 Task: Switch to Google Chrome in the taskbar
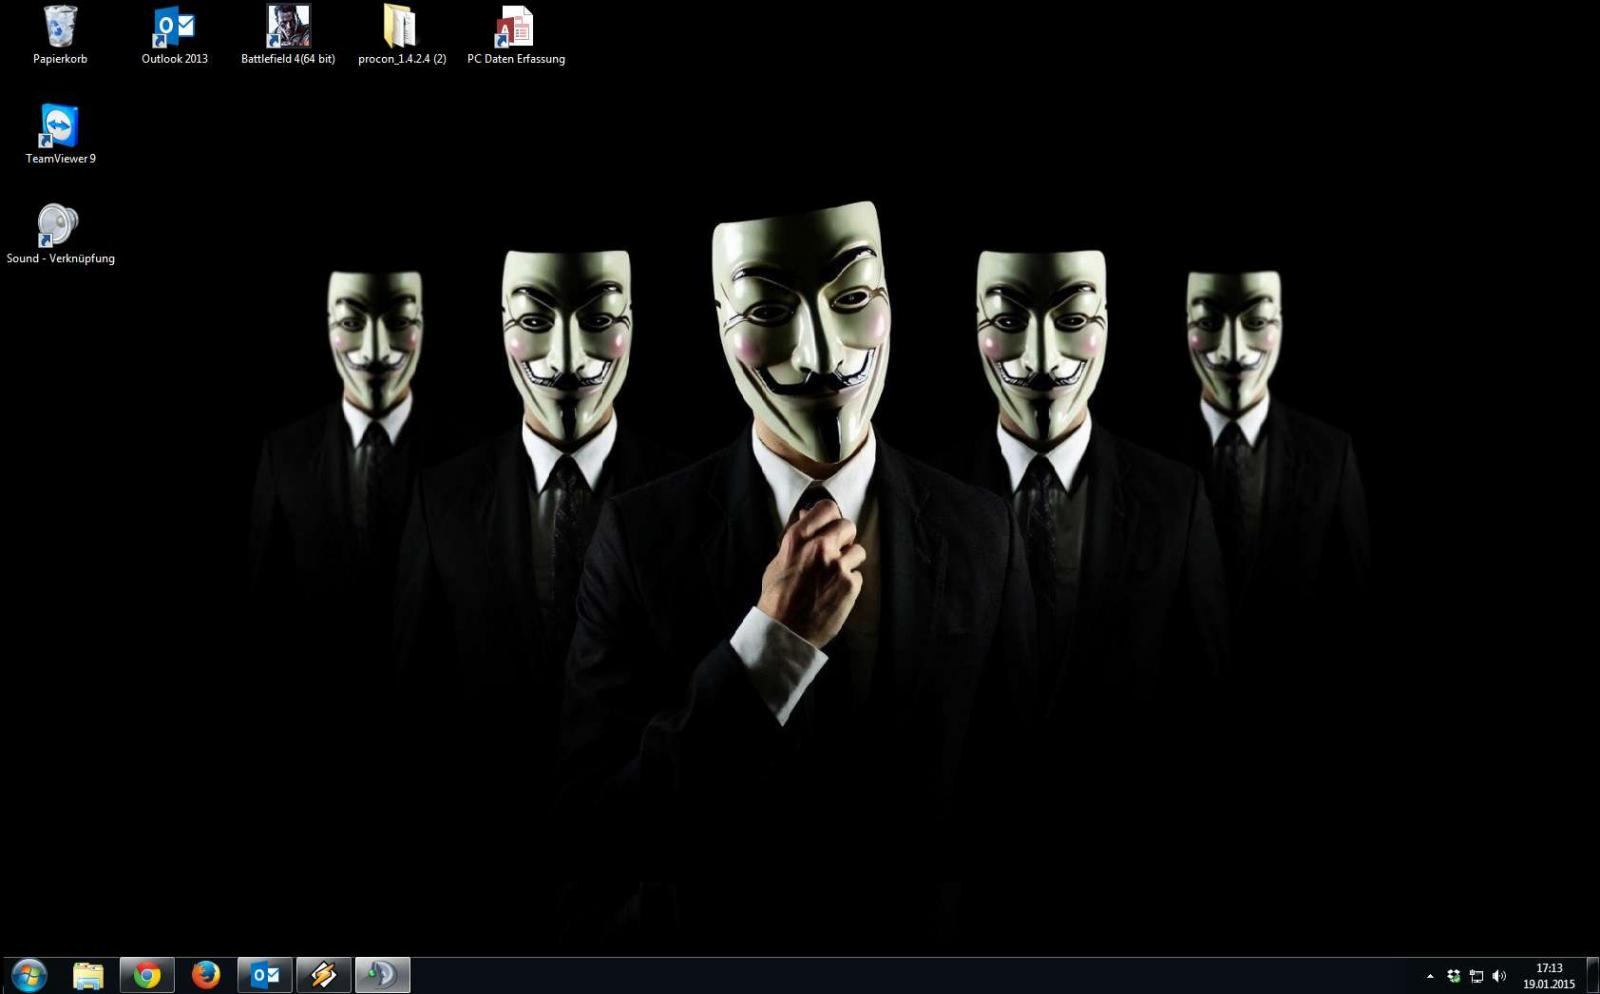147,975
